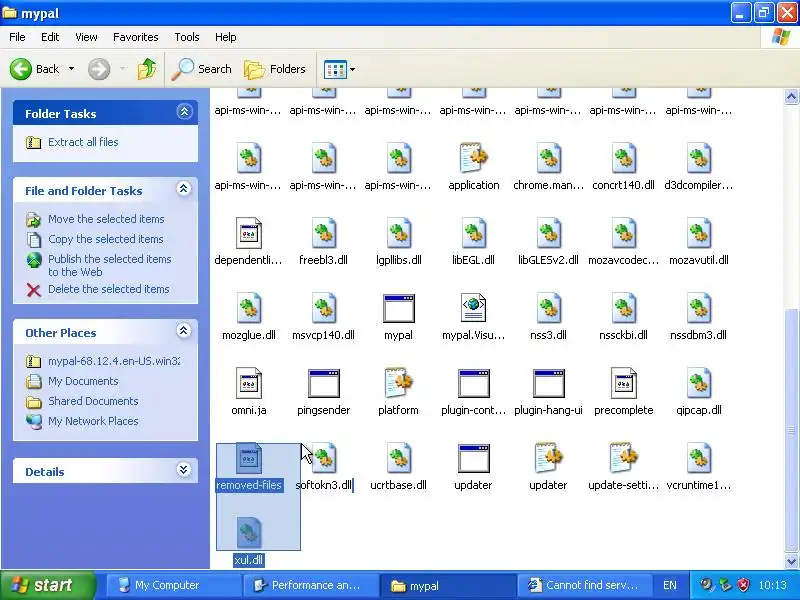This screenshot has width=800, height=600.
Task: Open the Windows Start menu
Action: click(48, 585)
